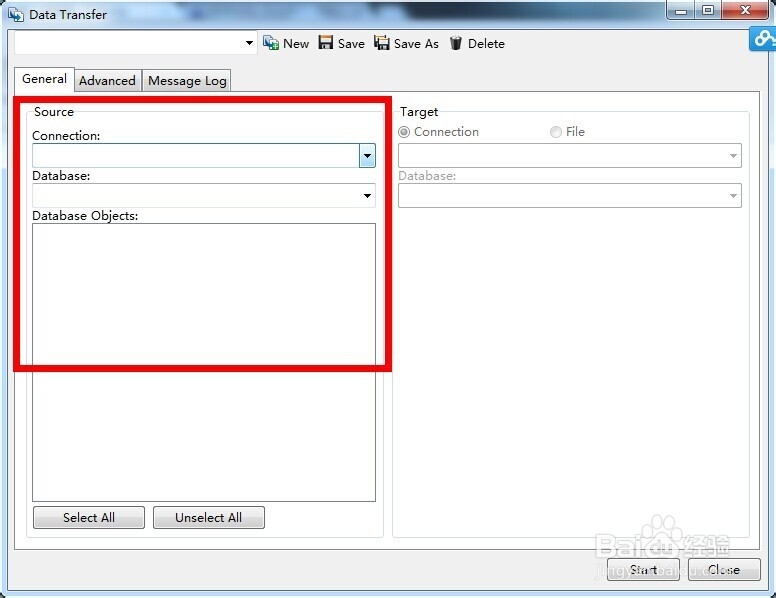Click the Delete trash can button
776x598 pixels.
tap(477, 44)
